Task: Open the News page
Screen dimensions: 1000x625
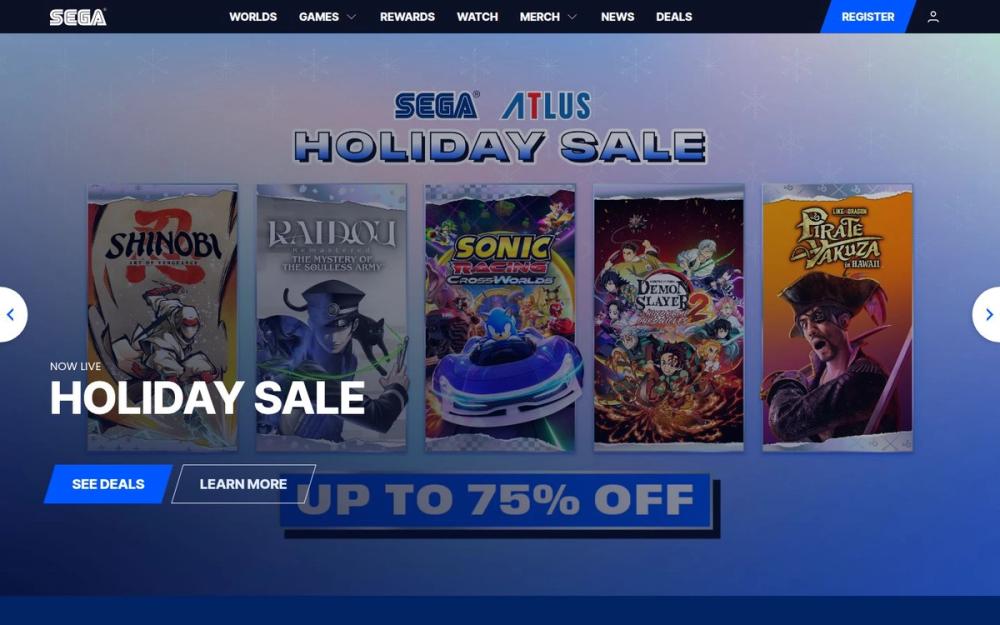Action: [x=617, y=17]
